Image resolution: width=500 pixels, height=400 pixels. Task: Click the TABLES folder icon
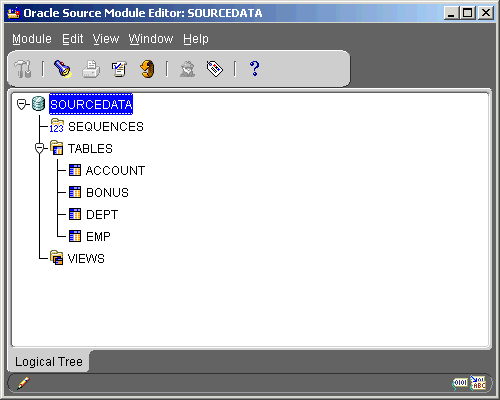click(x=57, y=148)
